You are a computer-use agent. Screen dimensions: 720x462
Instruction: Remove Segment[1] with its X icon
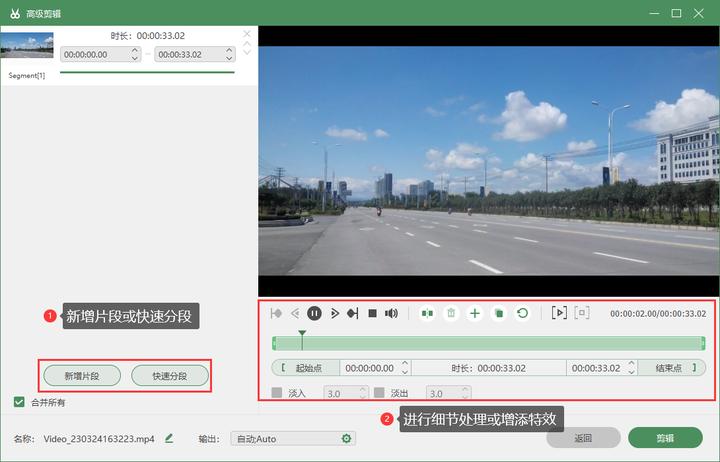tap(247, 34)
